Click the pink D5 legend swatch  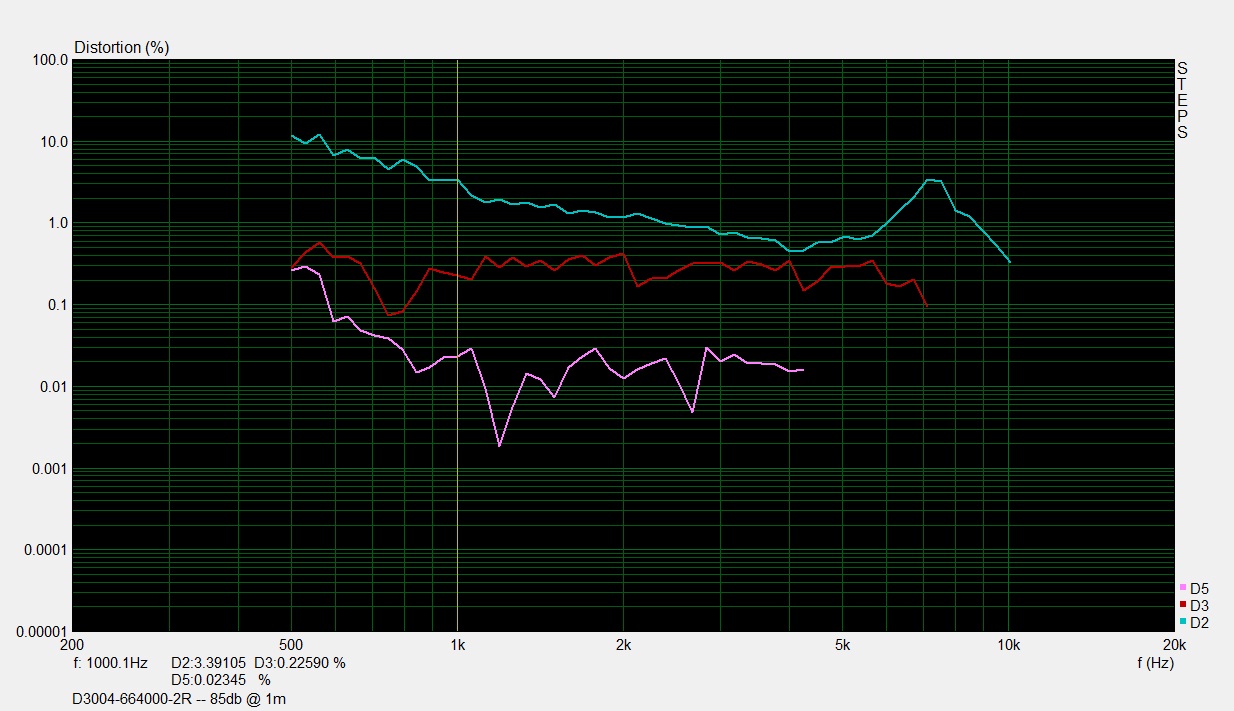[1184, 588]
